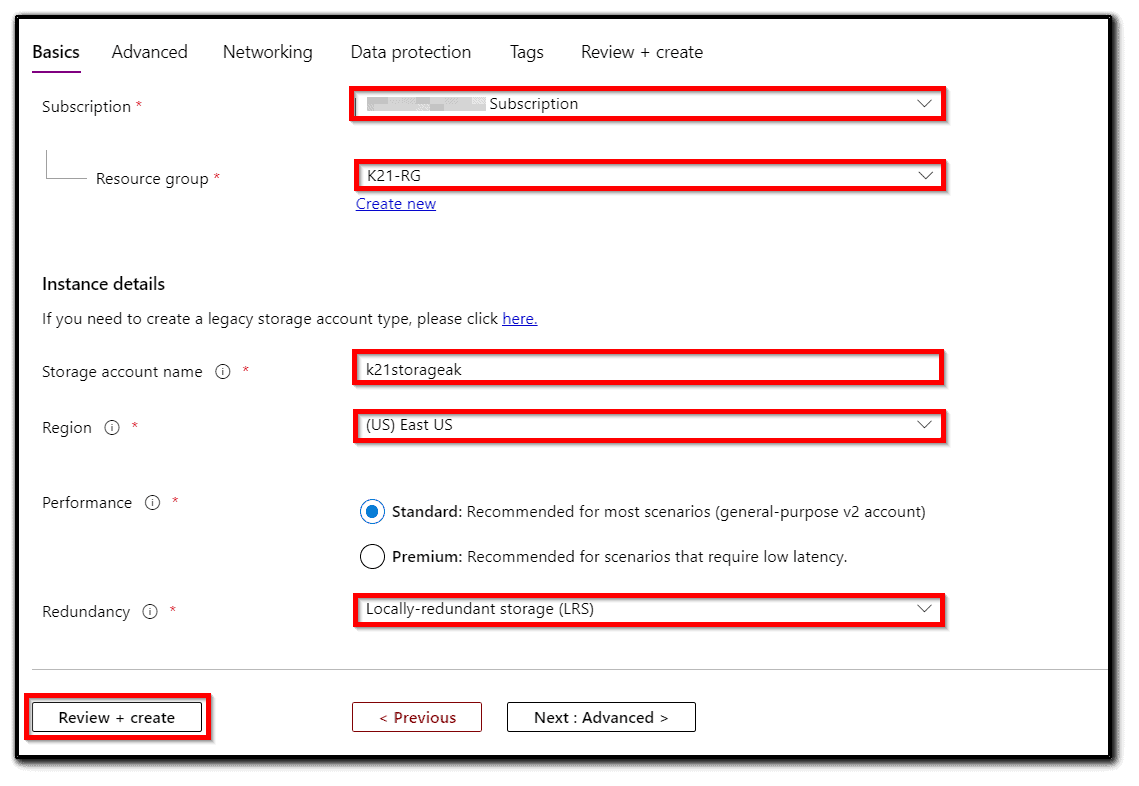The height and width of the screenshot is (786, 1139).
Task: Click the Review + create button
Action: coord(116,716)
